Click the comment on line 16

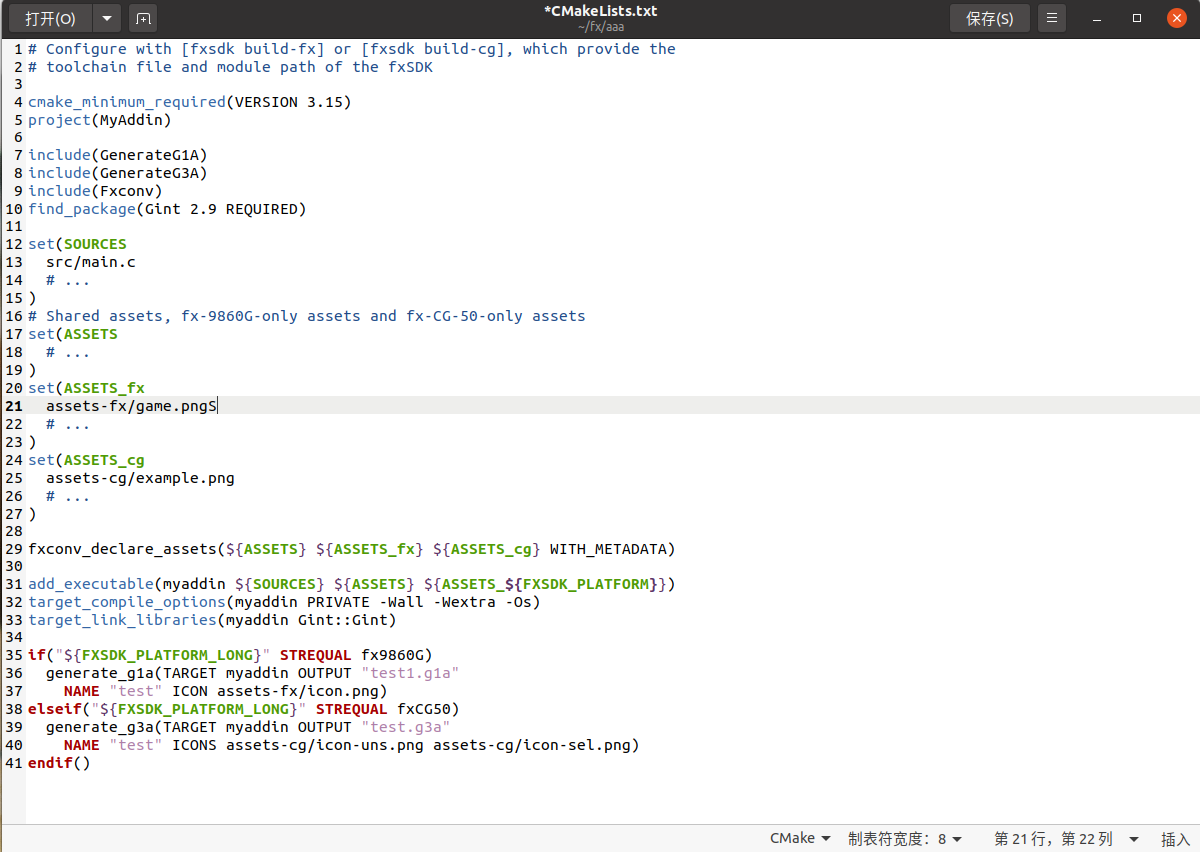pyautogui.click(x=307, y=316)
